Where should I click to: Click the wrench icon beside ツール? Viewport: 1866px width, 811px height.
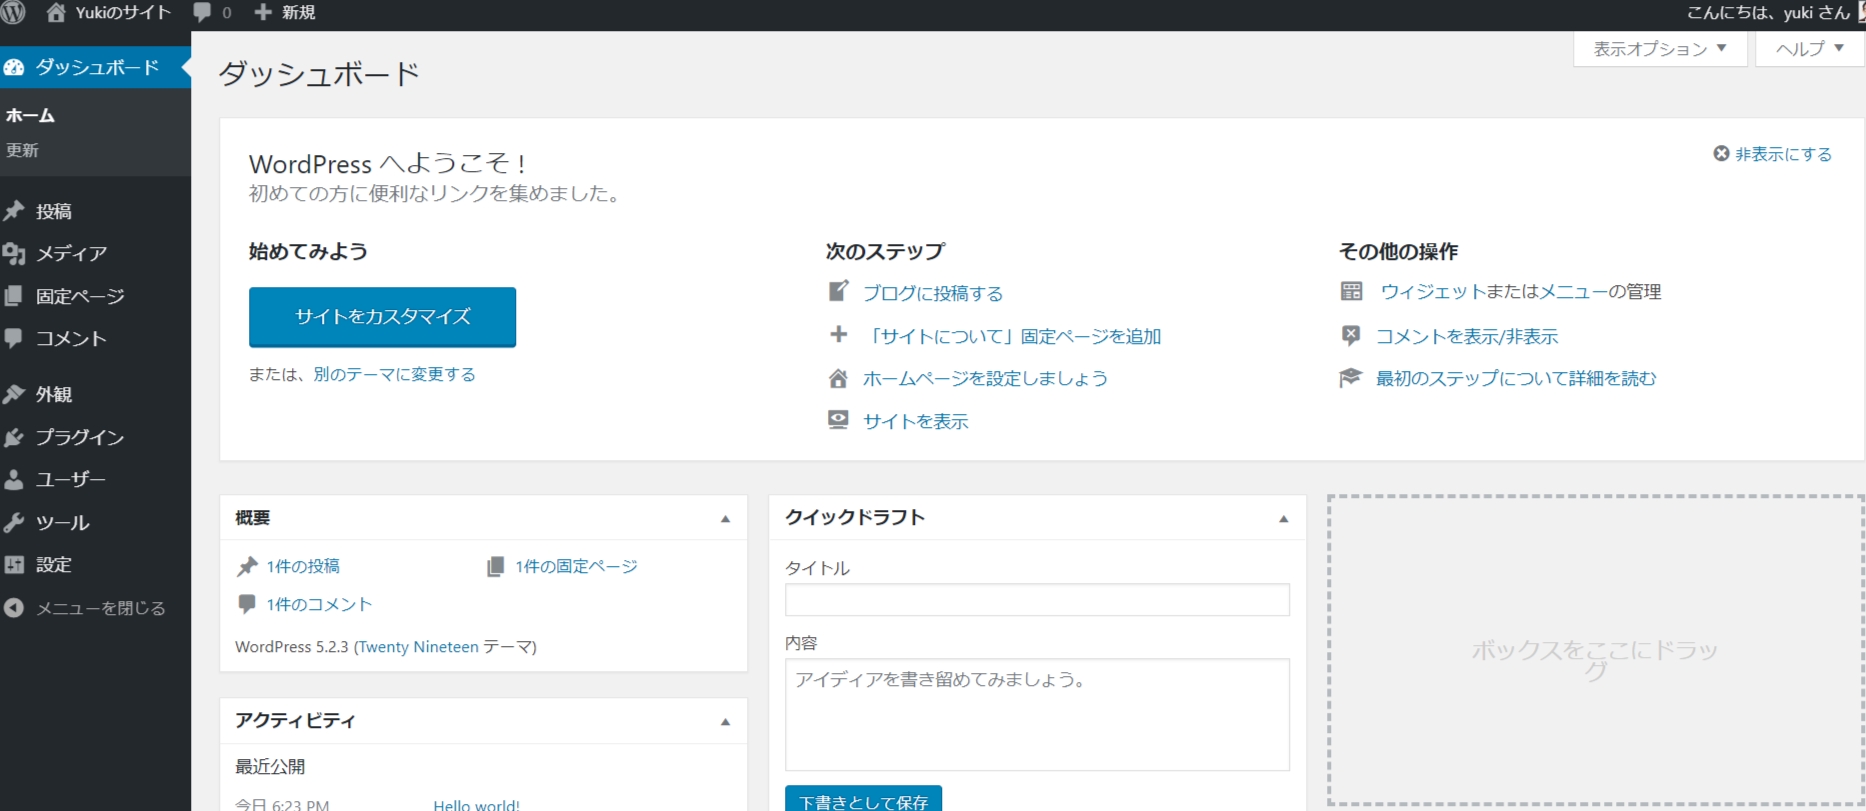[14, 522]
